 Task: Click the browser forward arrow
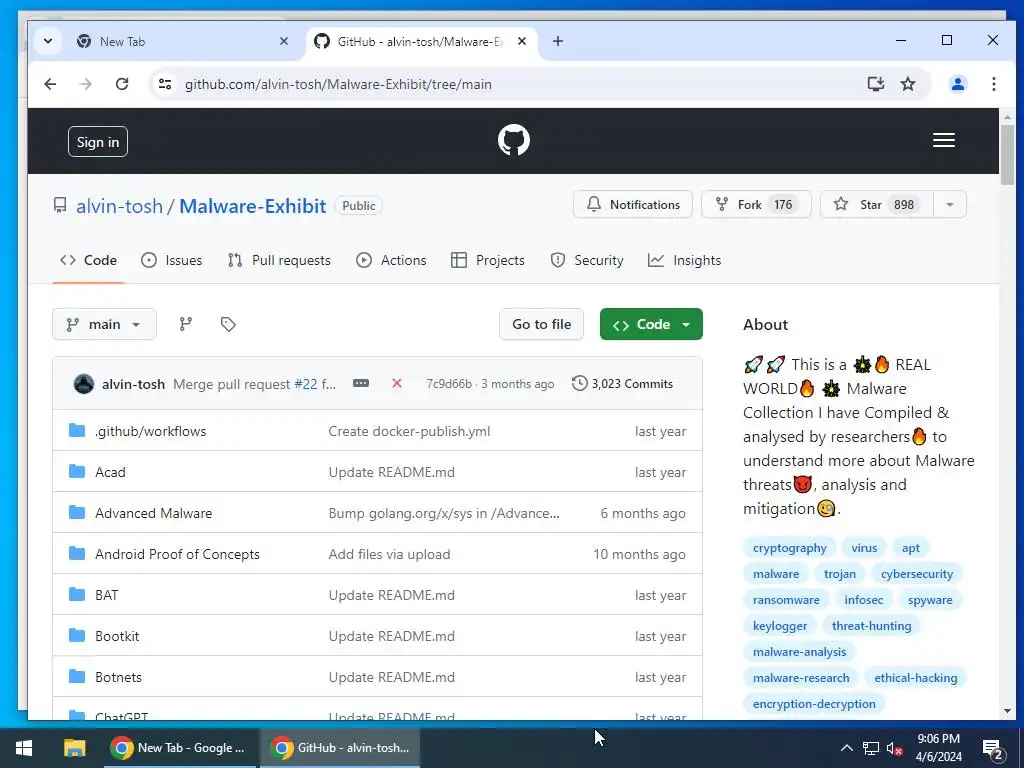86,84
